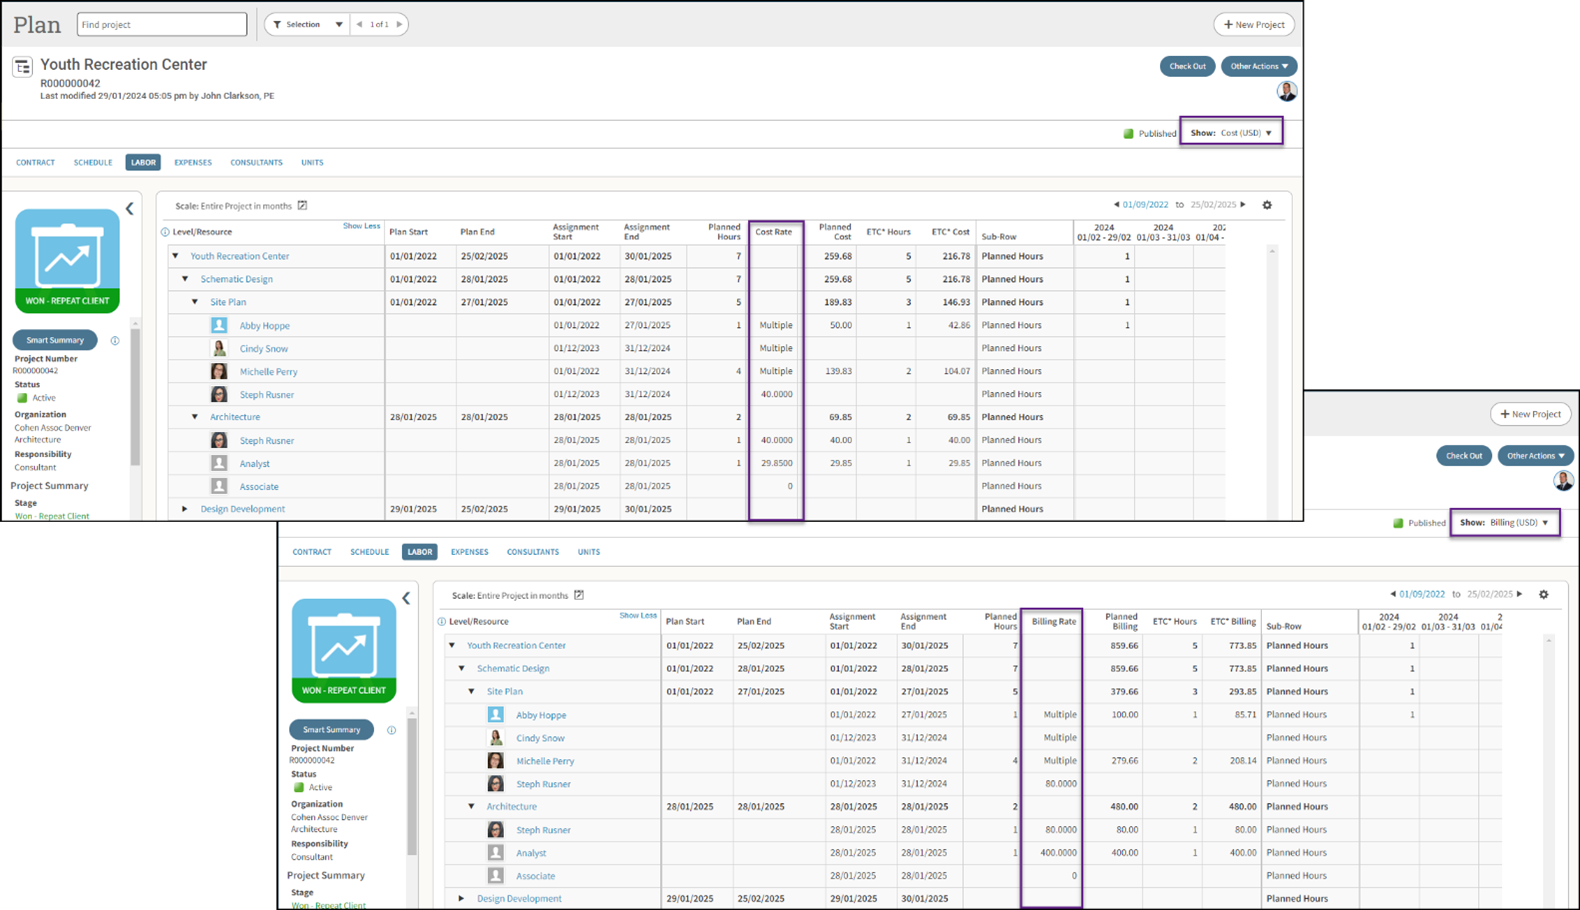The width and height of the screenshot is (1580, 910).
Task: Open grid settings gear in the Cost Rate view
Action: point(1267,205)
